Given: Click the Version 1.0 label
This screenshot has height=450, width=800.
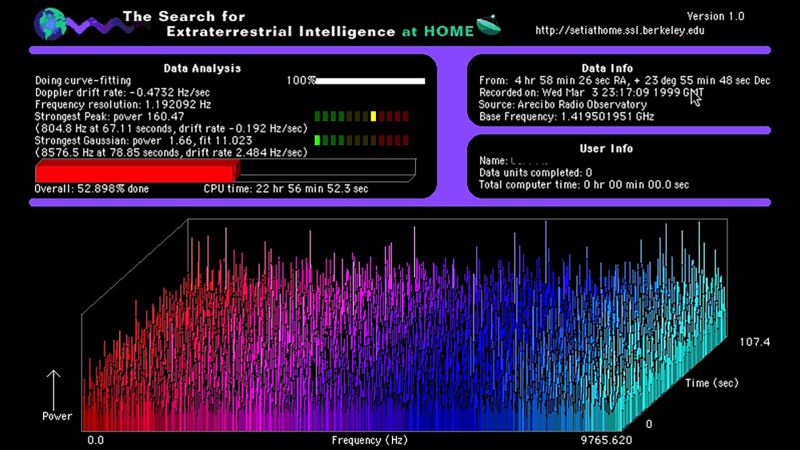Looking at the screenshot, I should point(714,15).
